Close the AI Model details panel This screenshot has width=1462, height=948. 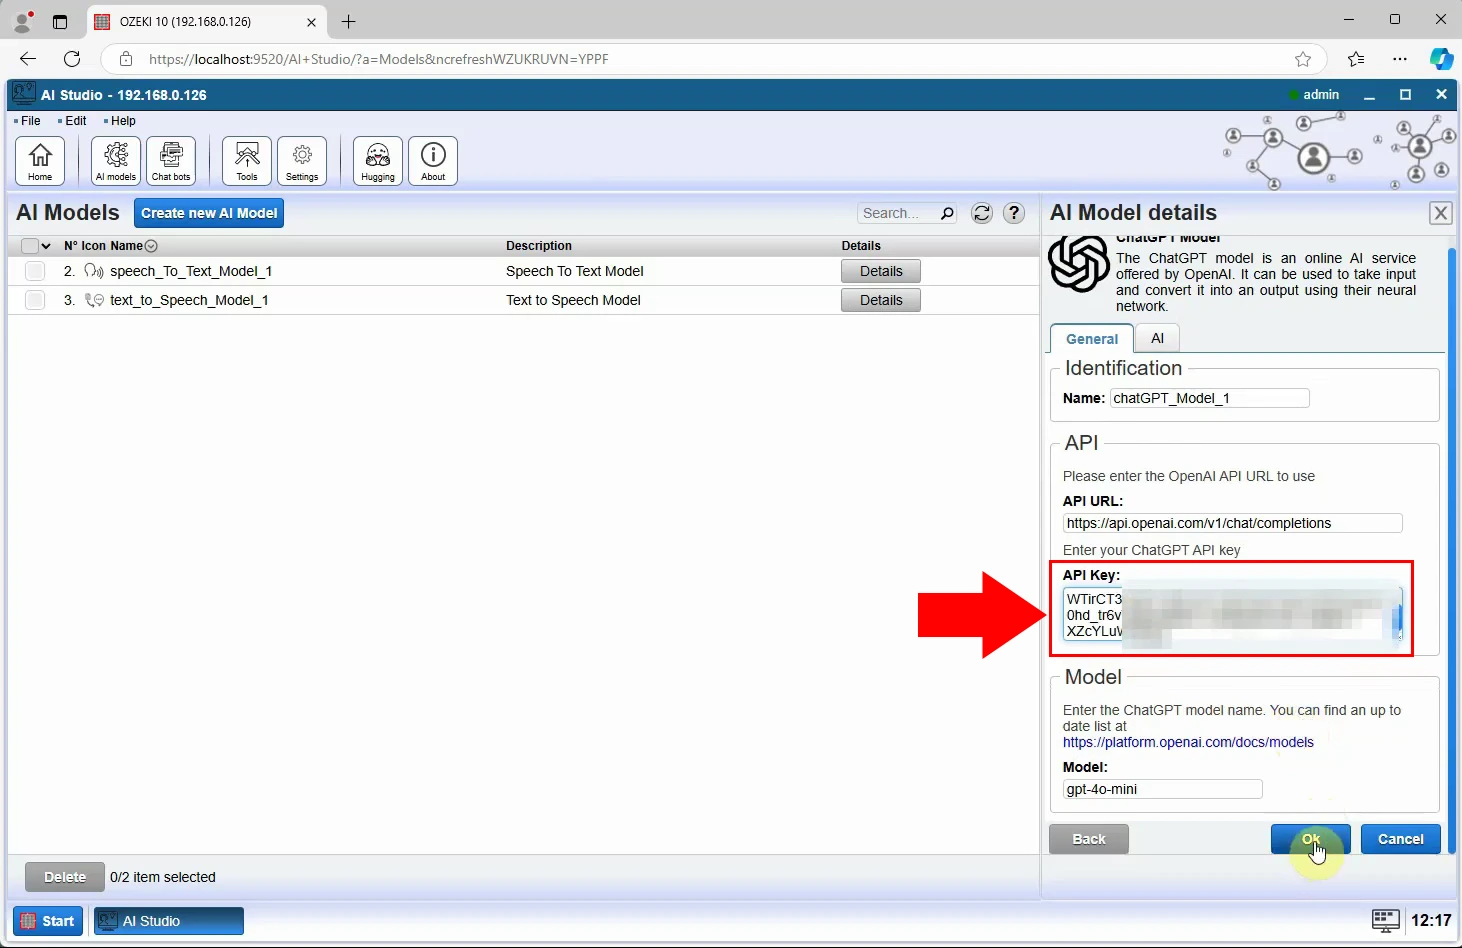click(1440, 213)
